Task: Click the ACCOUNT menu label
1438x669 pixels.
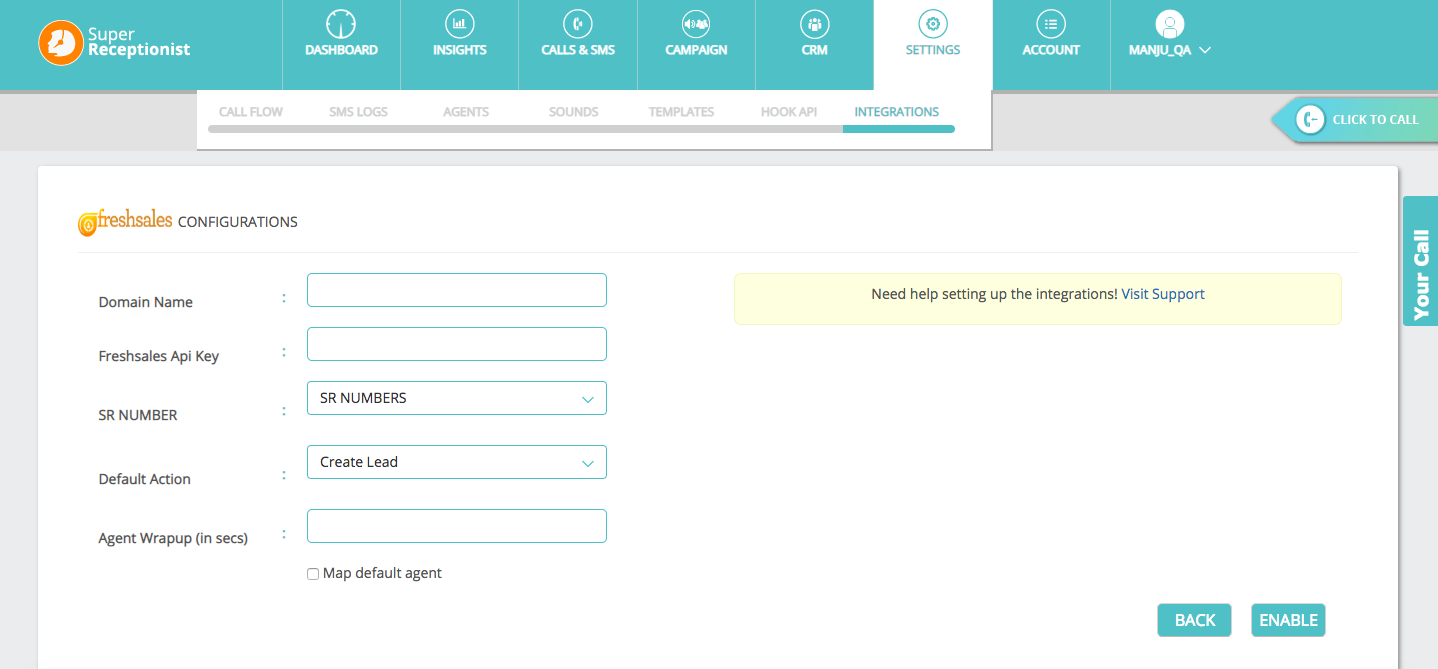Action: click(1051, 50)
